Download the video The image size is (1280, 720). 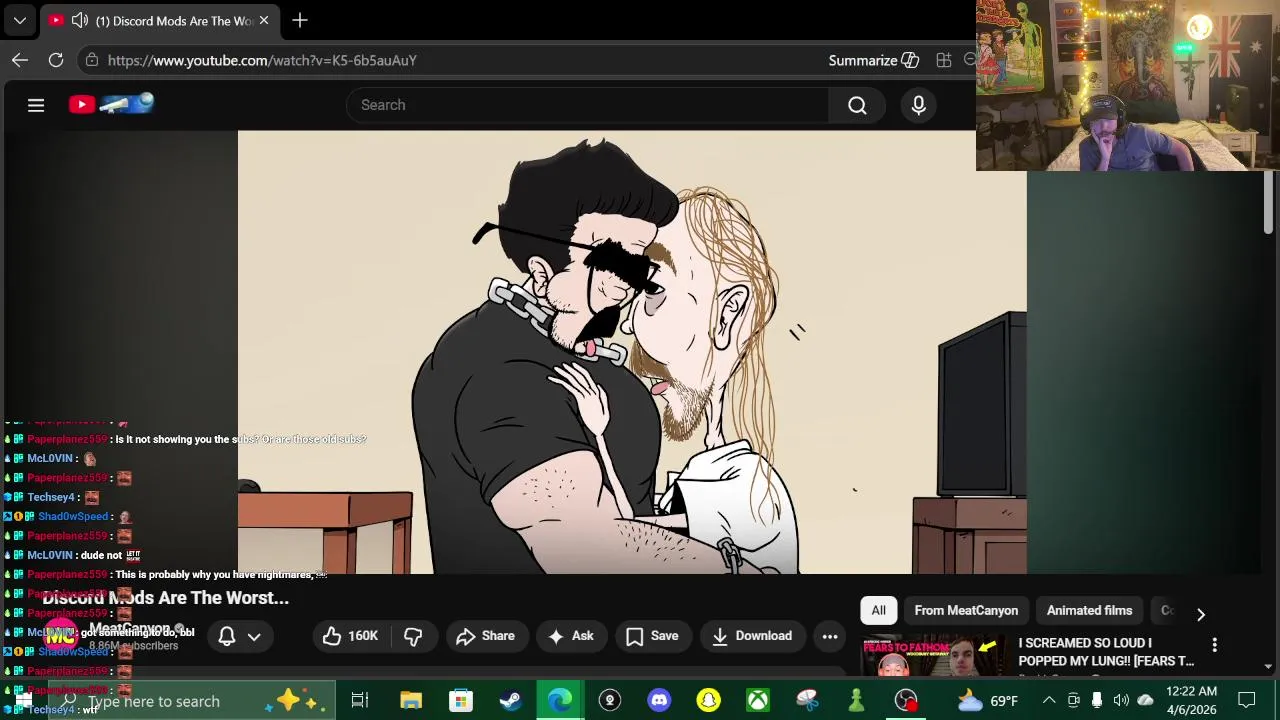tap(752, 636)
